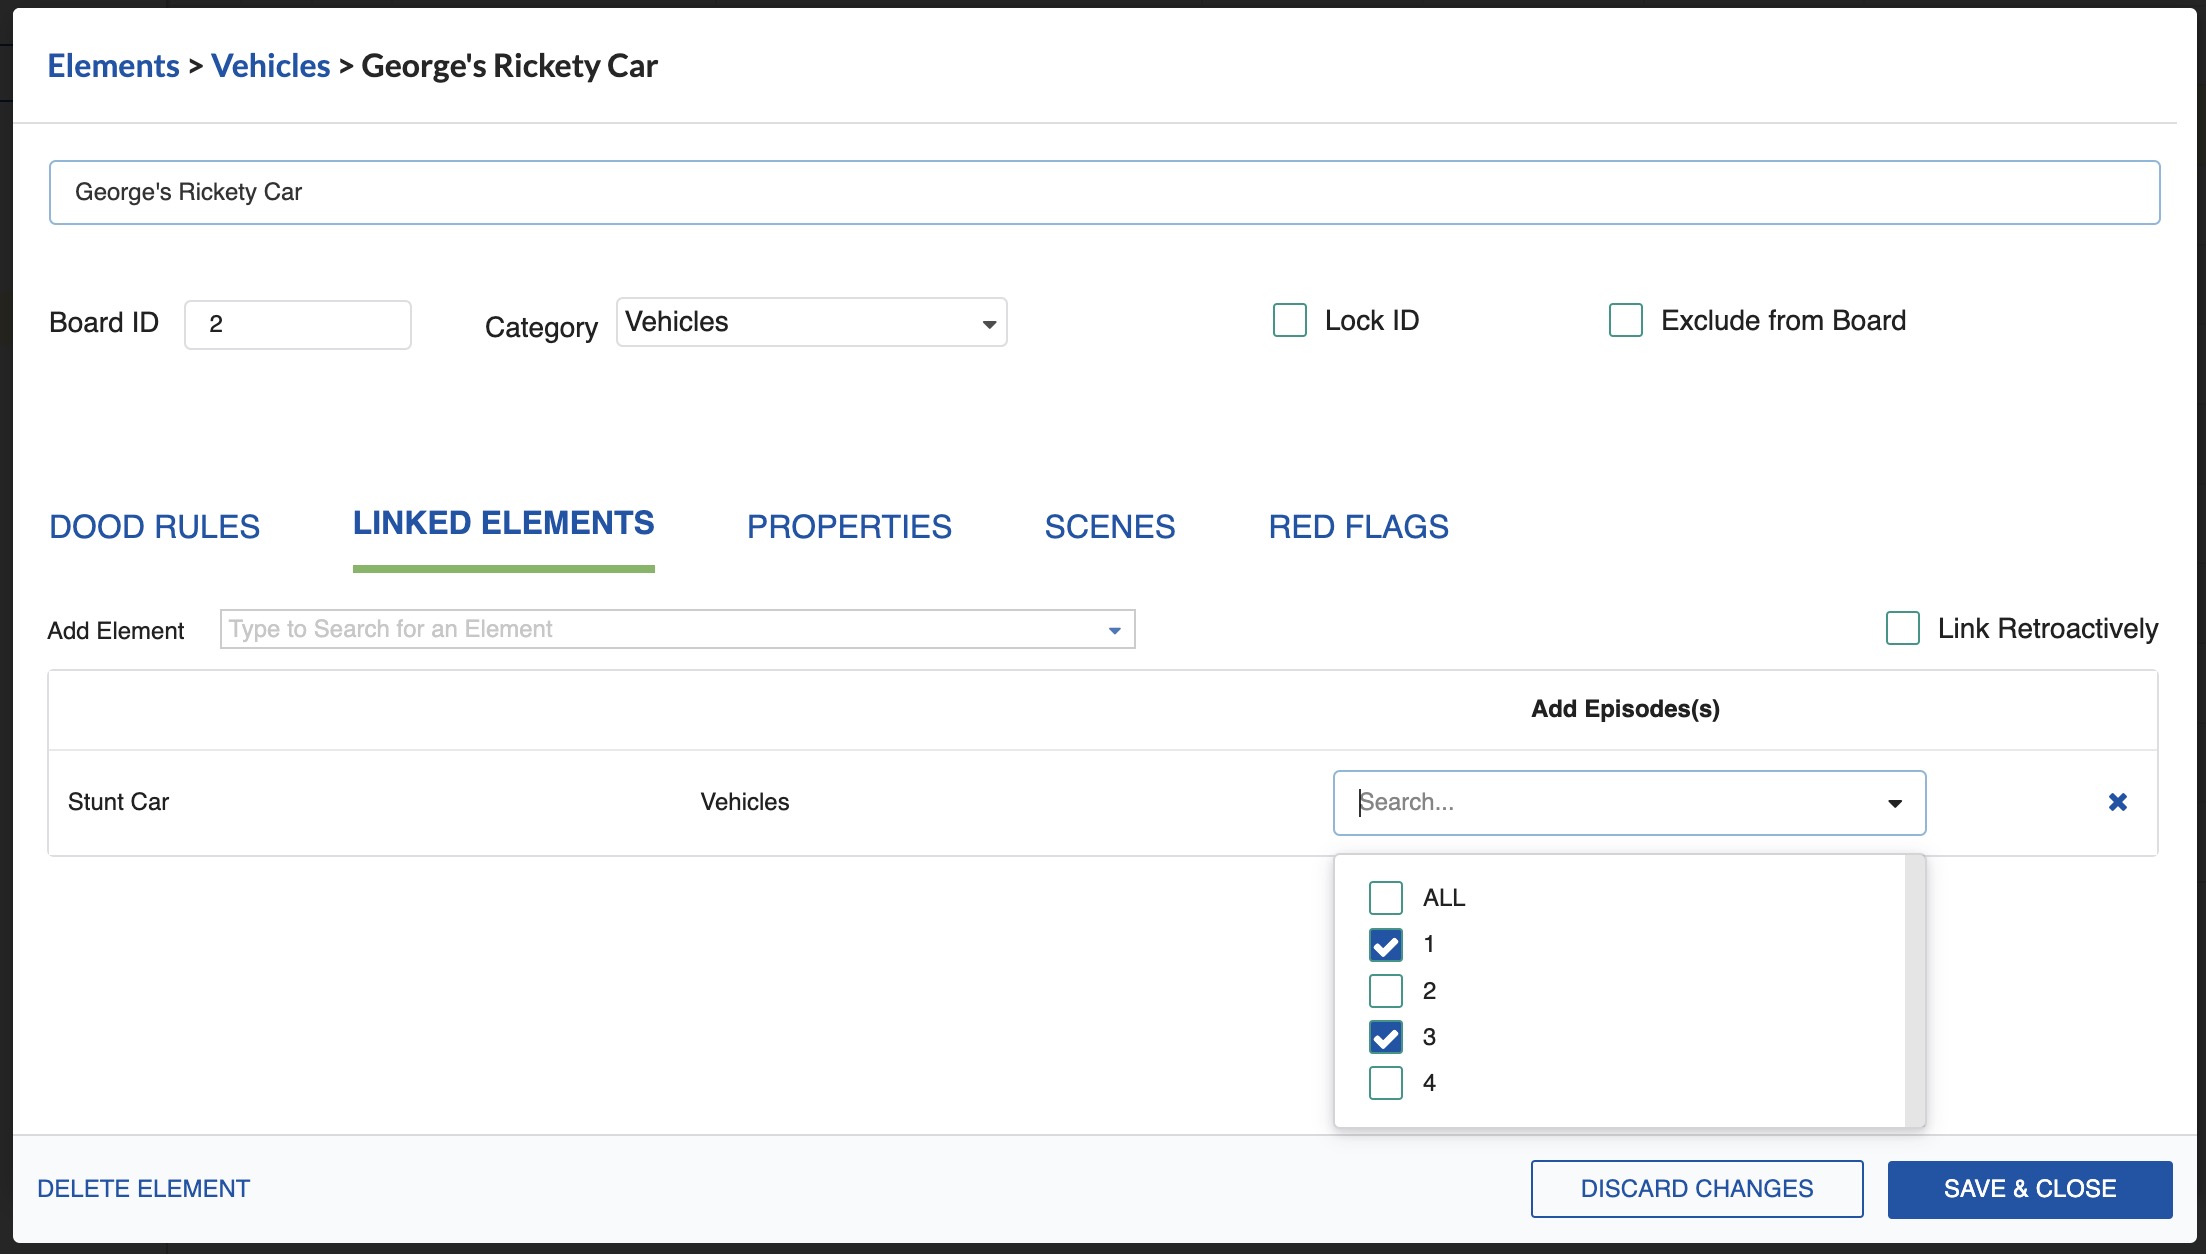
Task: Uncheck episode 3 checkbox
Action: click(x=1385, y=1037)
